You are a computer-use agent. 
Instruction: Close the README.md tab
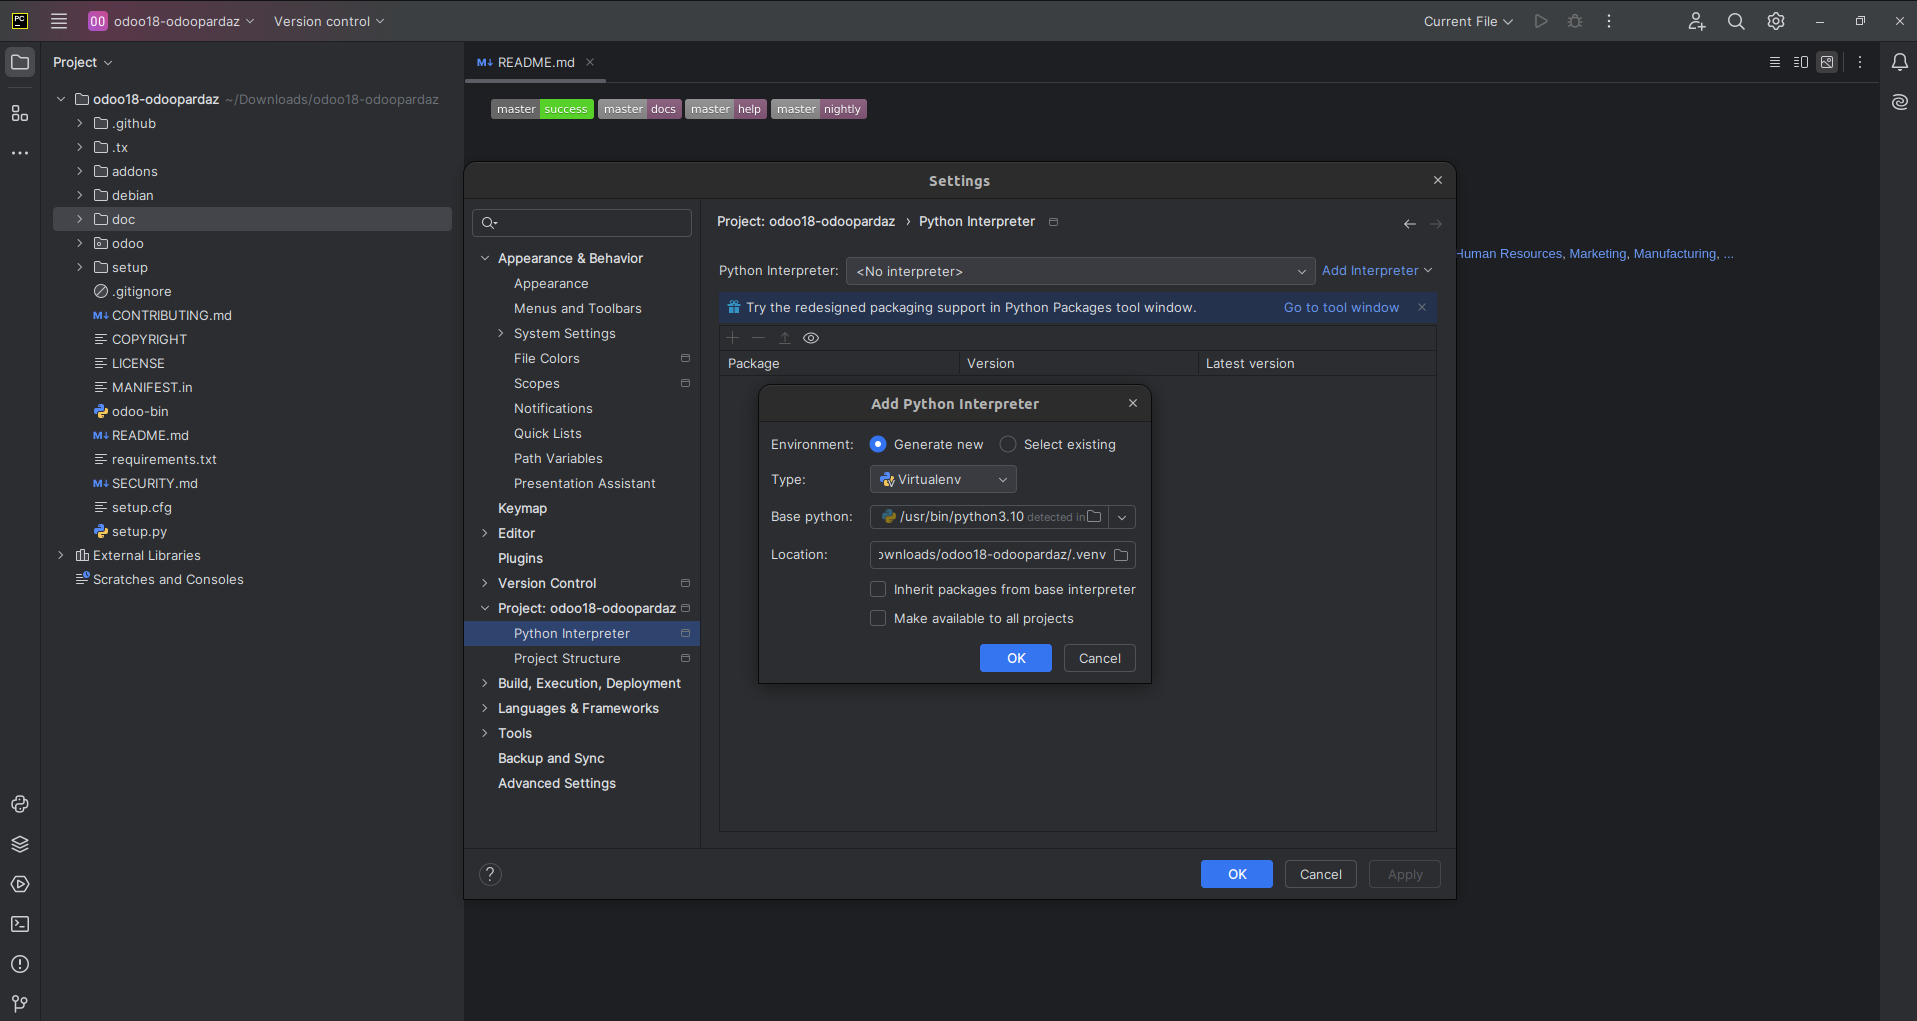(590, 62)
